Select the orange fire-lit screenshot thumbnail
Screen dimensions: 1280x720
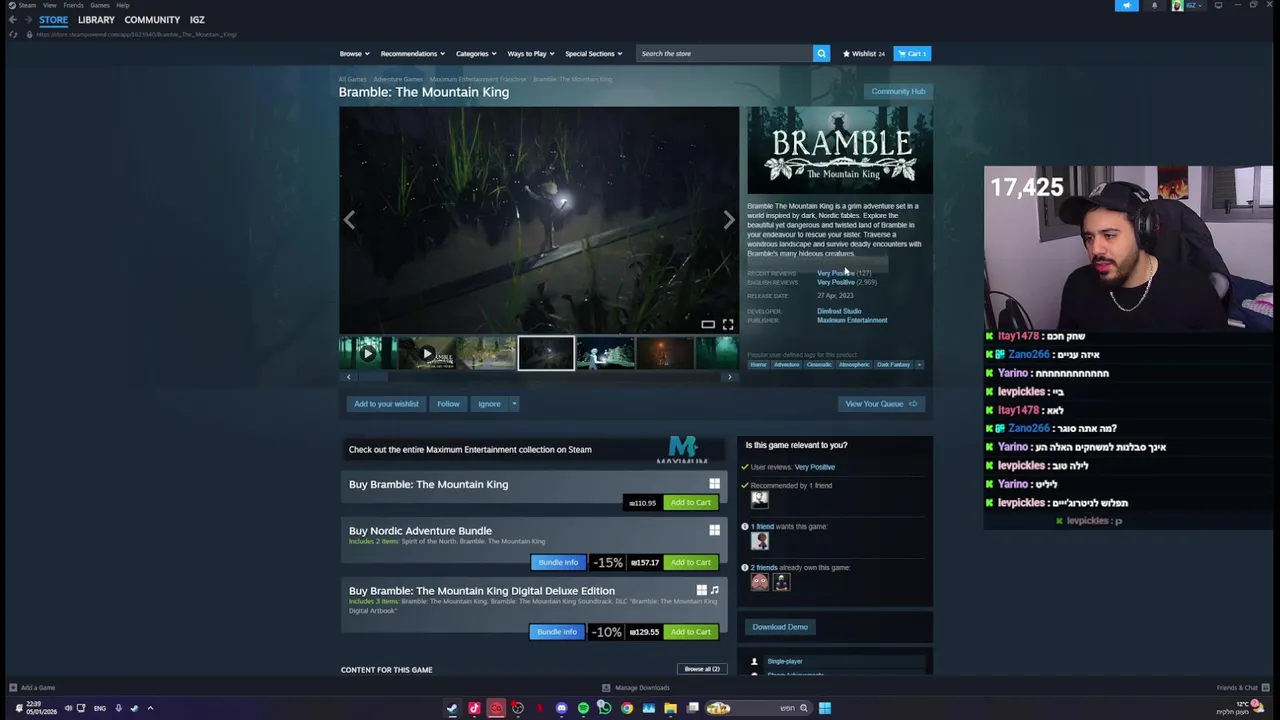click(665, 353)
